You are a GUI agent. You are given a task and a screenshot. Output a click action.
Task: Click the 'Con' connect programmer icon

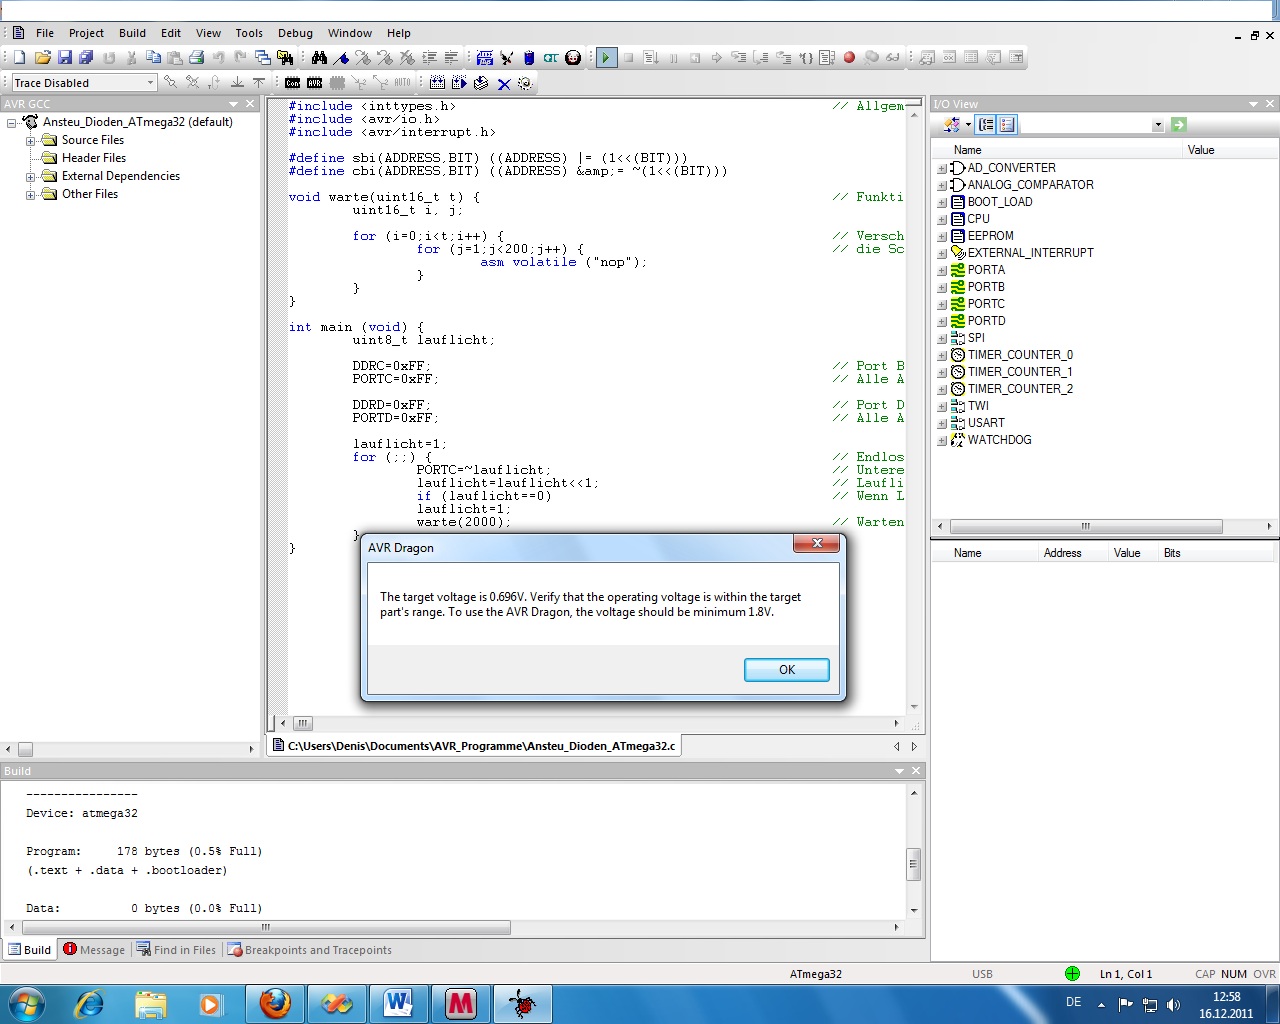tap(292, 83)
